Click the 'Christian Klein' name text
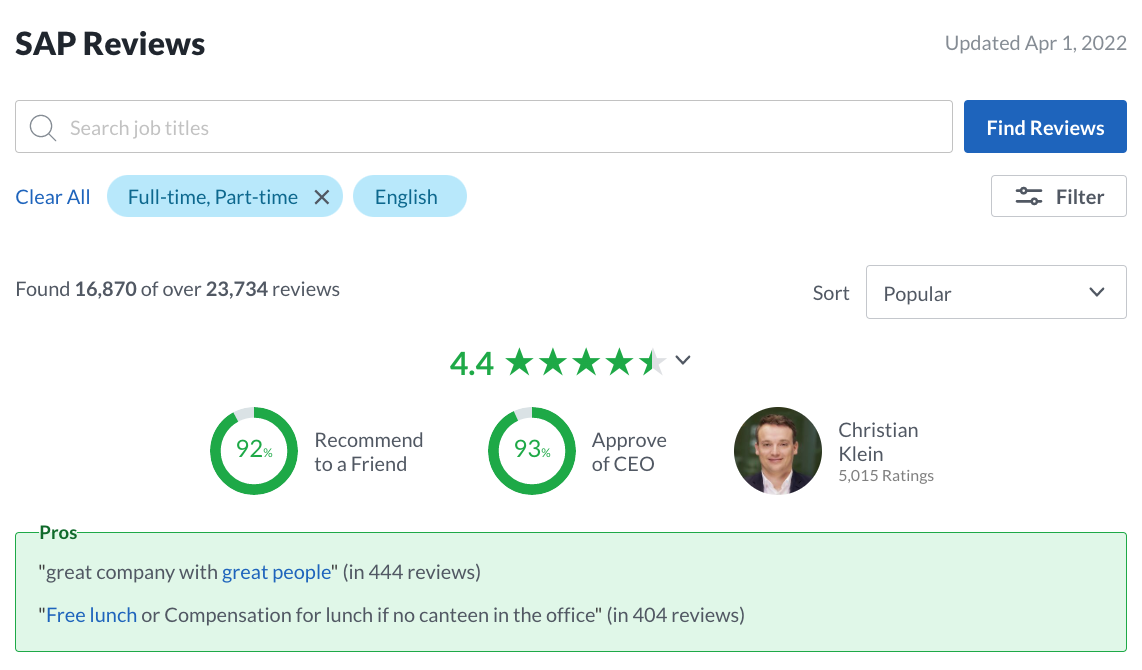The height and width of the screenshot is (670, 1142). [878, 442]
